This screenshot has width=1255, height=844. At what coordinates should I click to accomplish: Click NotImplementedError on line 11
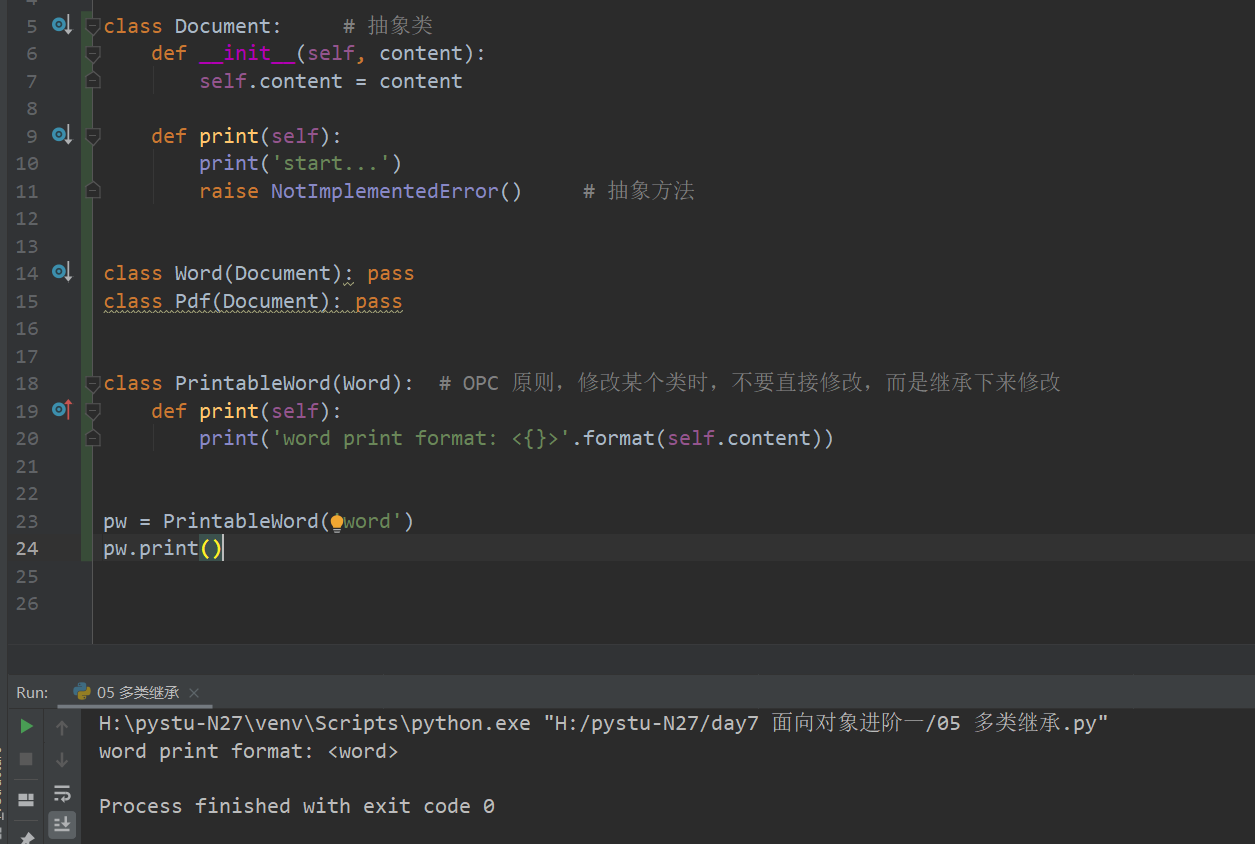[384, 191]
